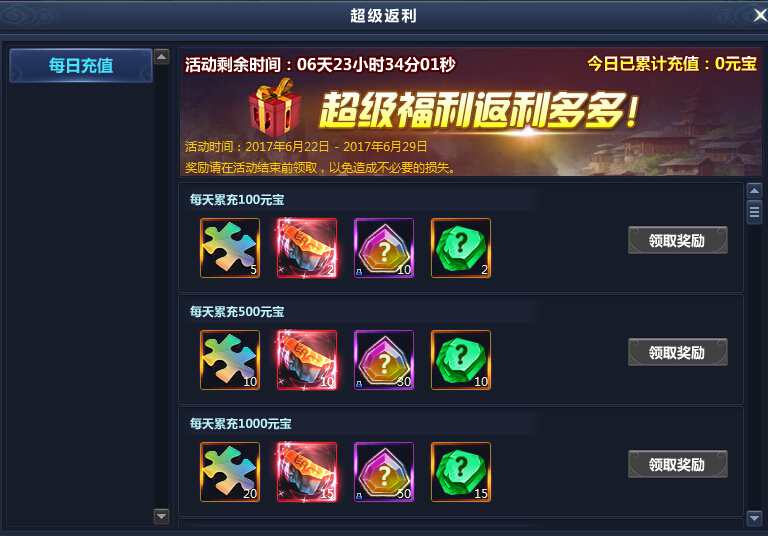Click the purple mystery gem with quantity 50
The width and height of the screenshot is (768, 536).
pyautogui.click(x=384, y=472)
